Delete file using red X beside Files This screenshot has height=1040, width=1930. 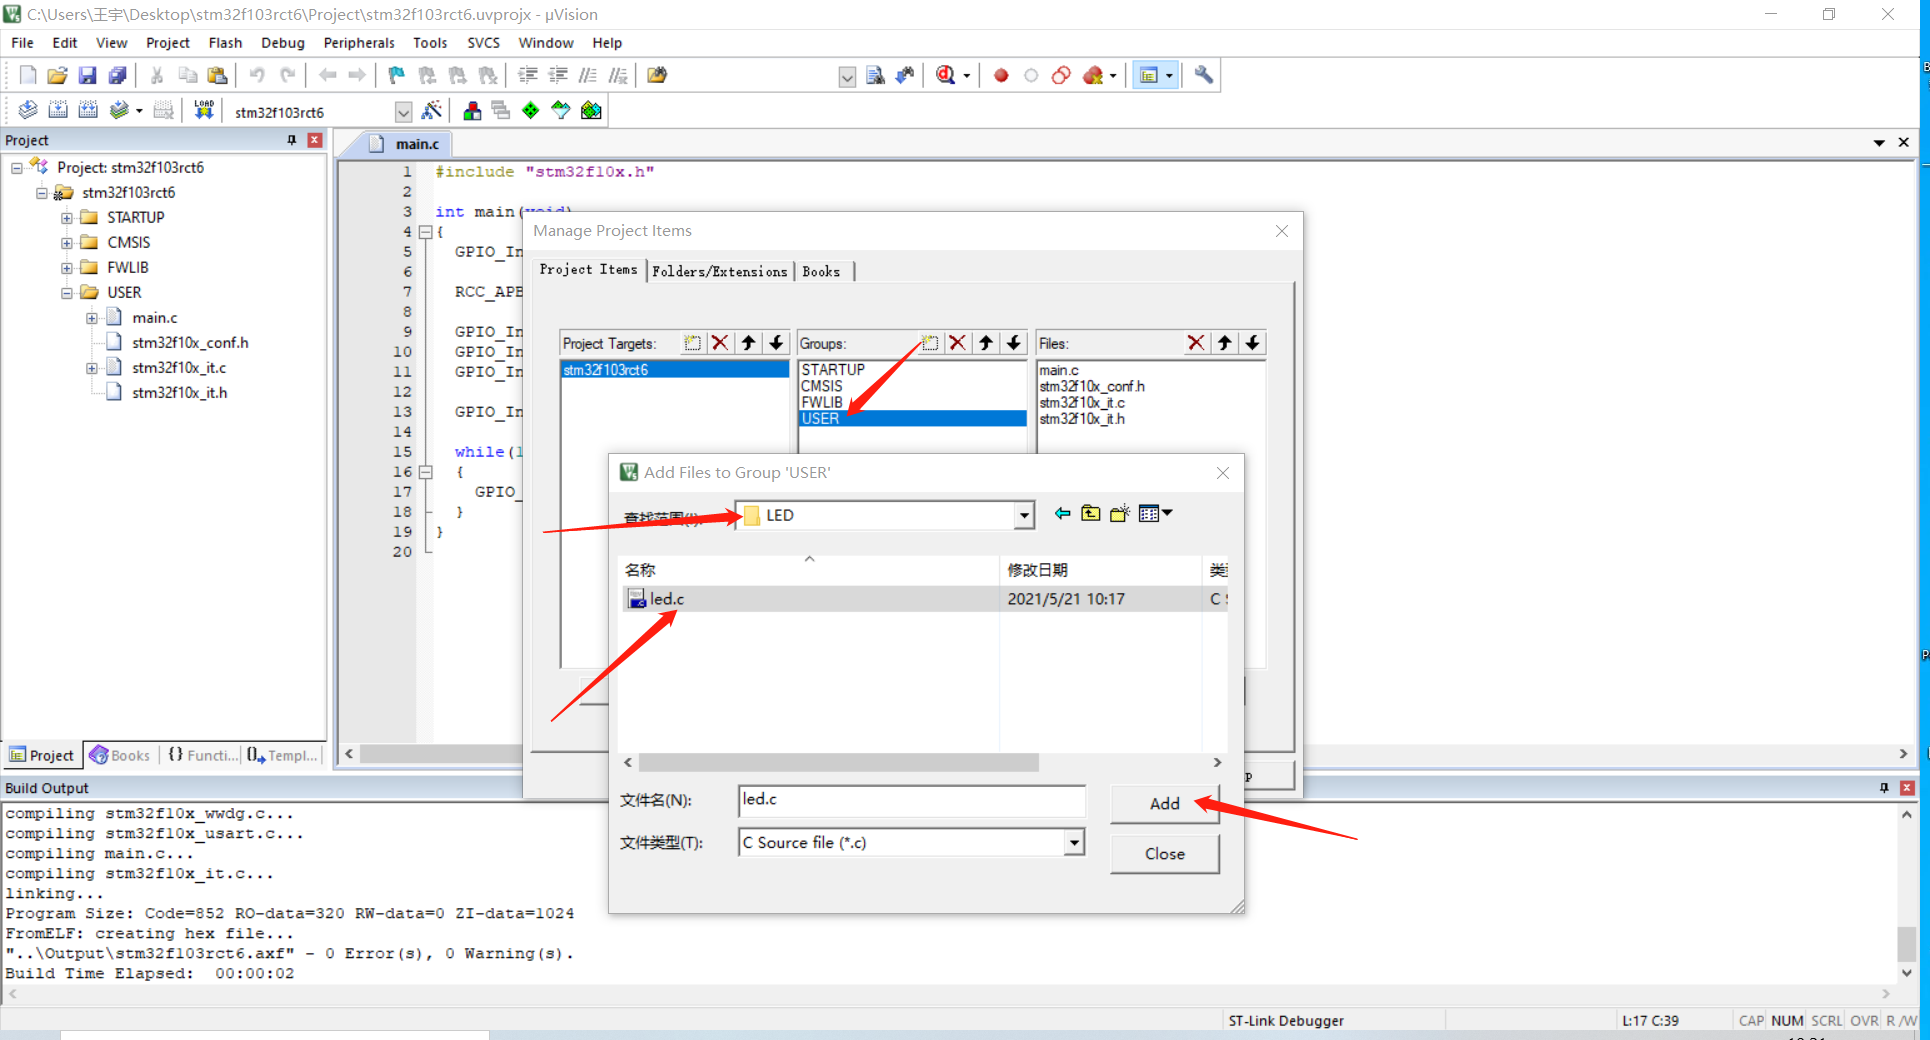(1196, 343)
